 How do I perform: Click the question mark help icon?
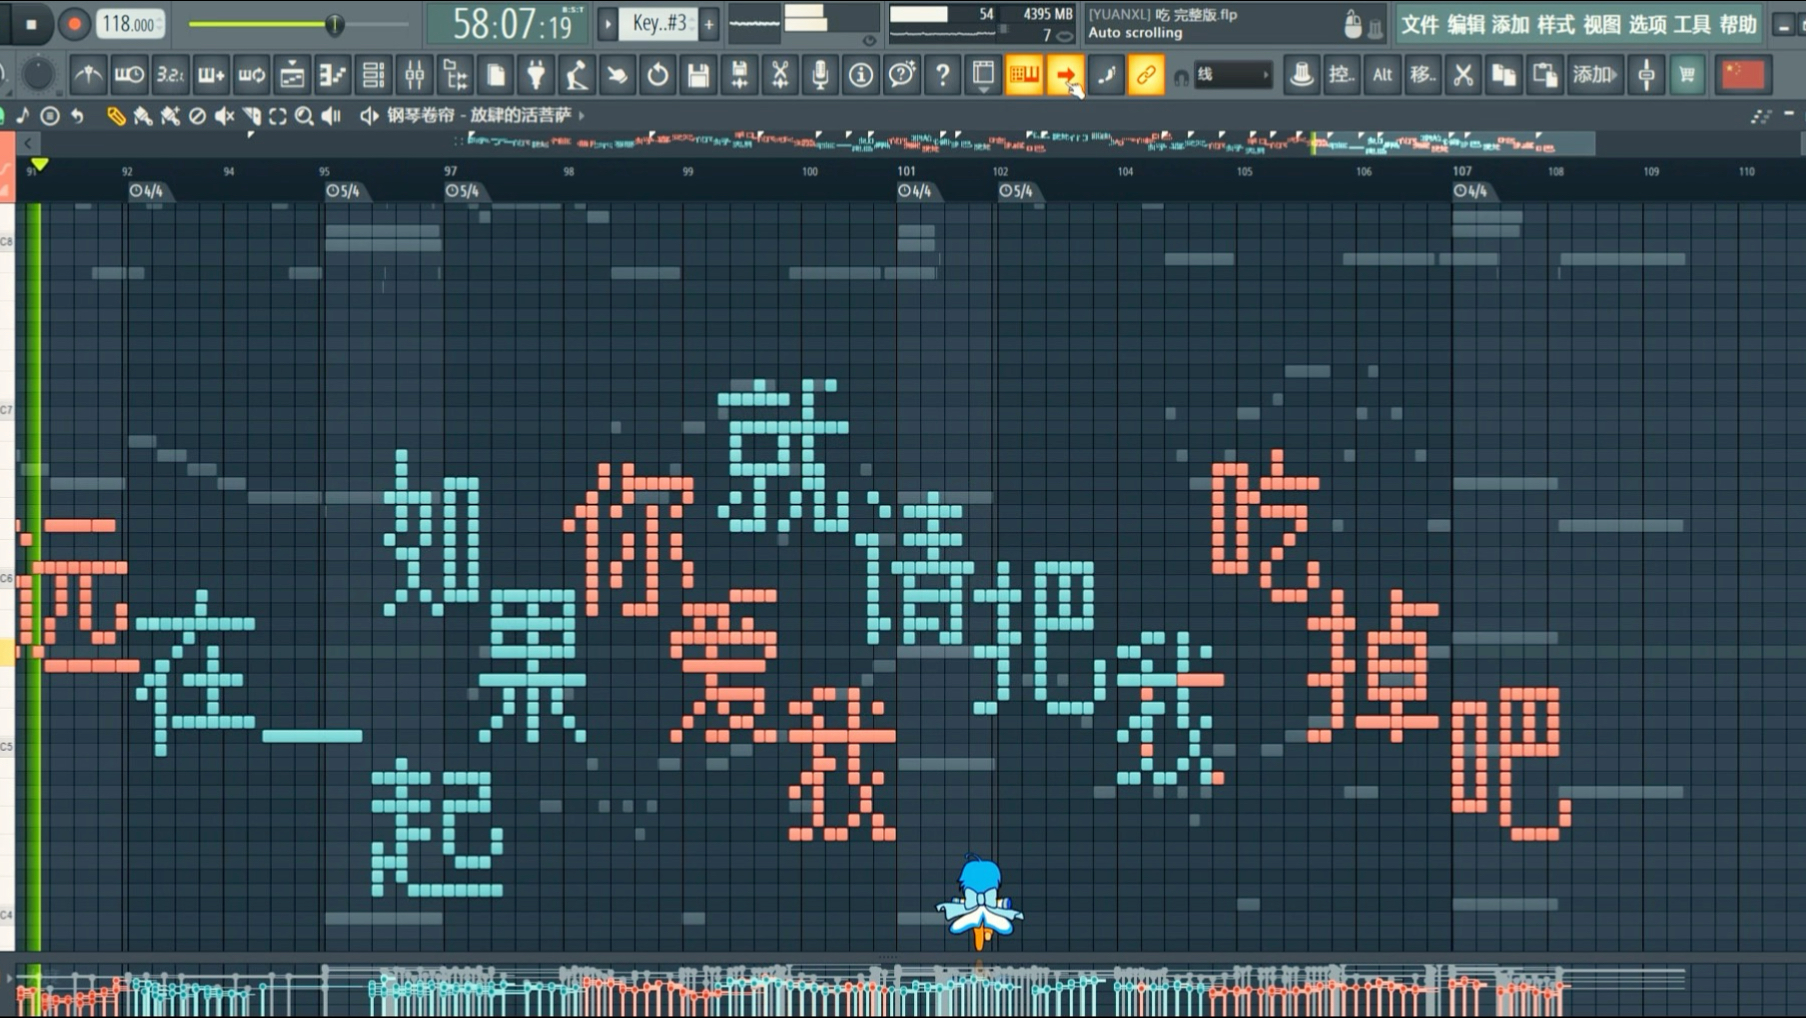click(x=942, y=75)
